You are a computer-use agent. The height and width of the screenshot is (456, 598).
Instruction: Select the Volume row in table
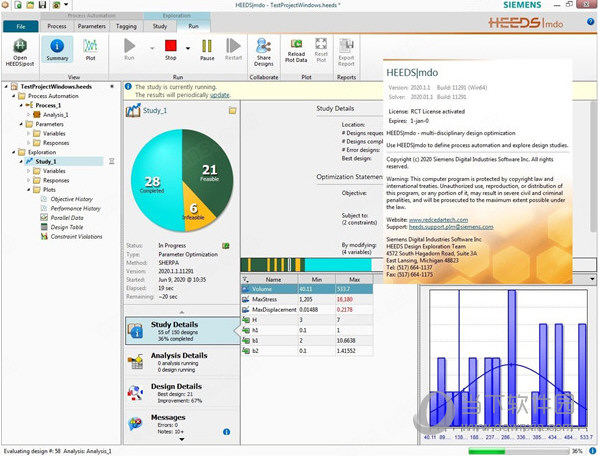coord(307,289)
